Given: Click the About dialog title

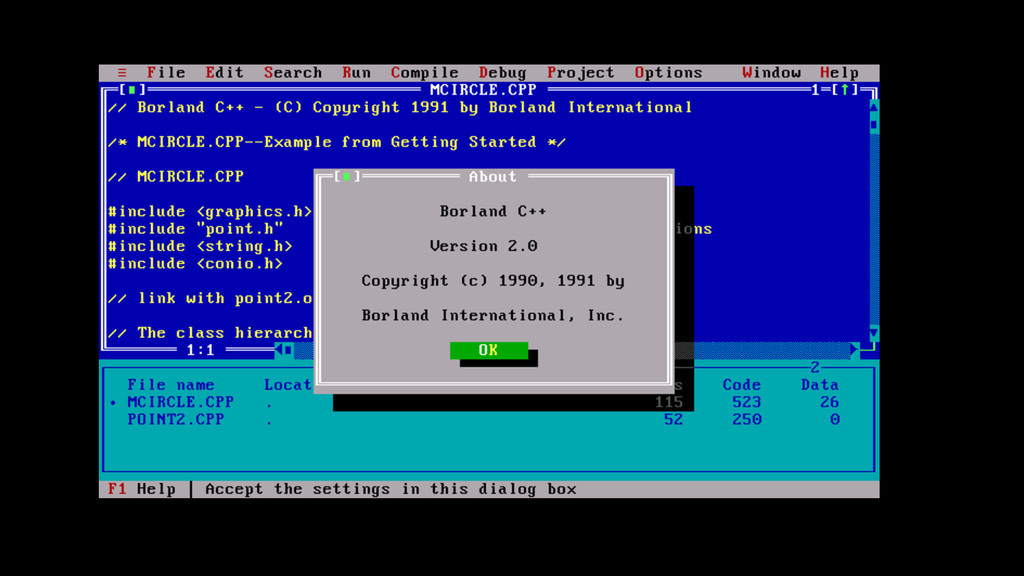Looking at the screenshot, I should 493,176.
